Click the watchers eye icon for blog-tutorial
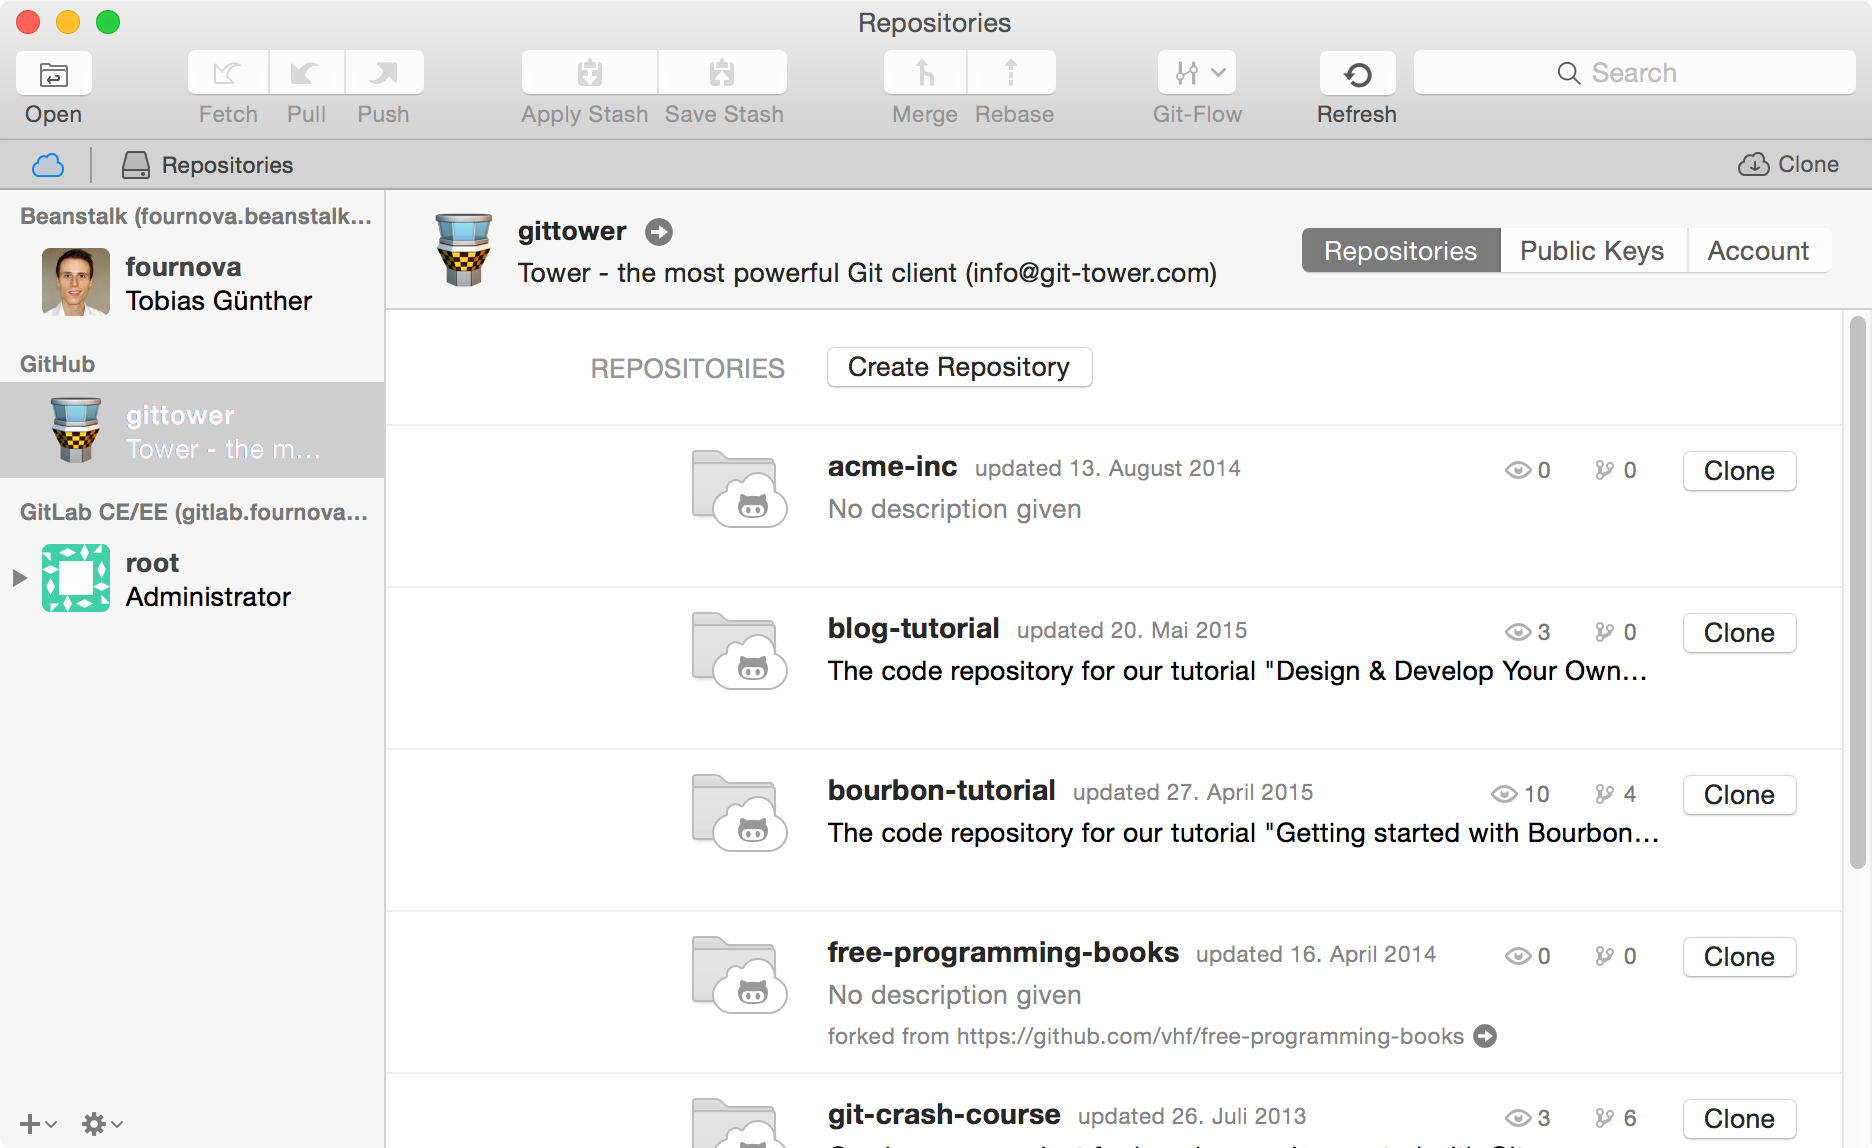 click(1518, 632)
